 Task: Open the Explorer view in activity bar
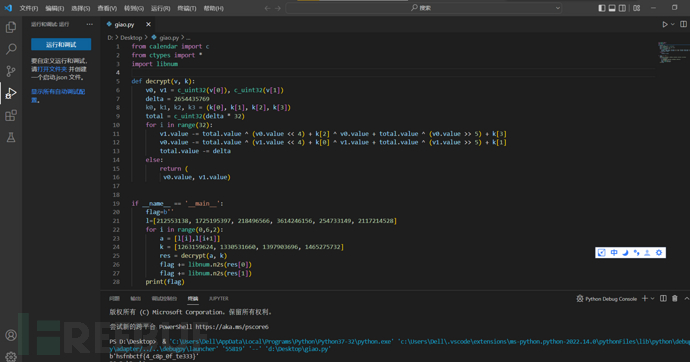pyautogui.click(x=11, y=27)
